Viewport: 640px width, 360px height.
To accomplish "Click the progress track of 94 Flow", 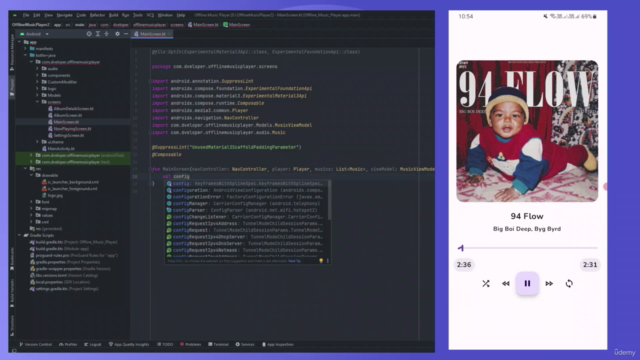I will (527, 248).
